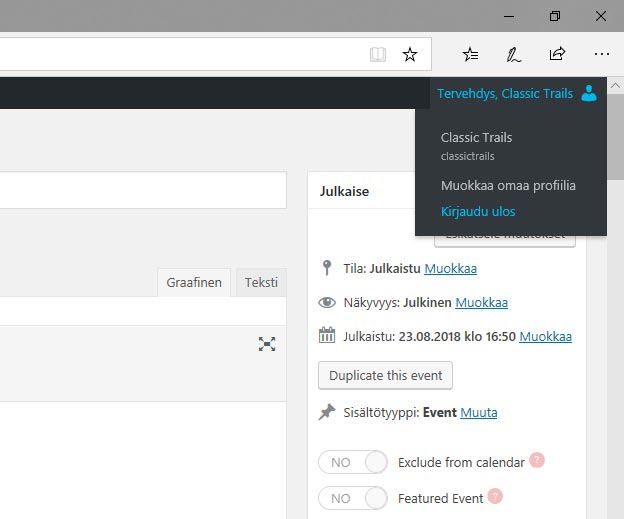Open the Edge favorites hub icon
Image resolution: width=624 pixels, height=519 pixels.
[x=471, y=54]
